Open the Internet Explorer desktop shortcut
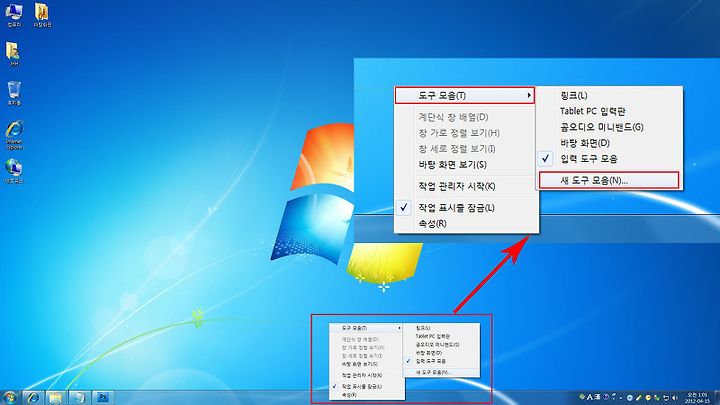Image resolution: width=720 pixels, height=405 pixels. 14,135
